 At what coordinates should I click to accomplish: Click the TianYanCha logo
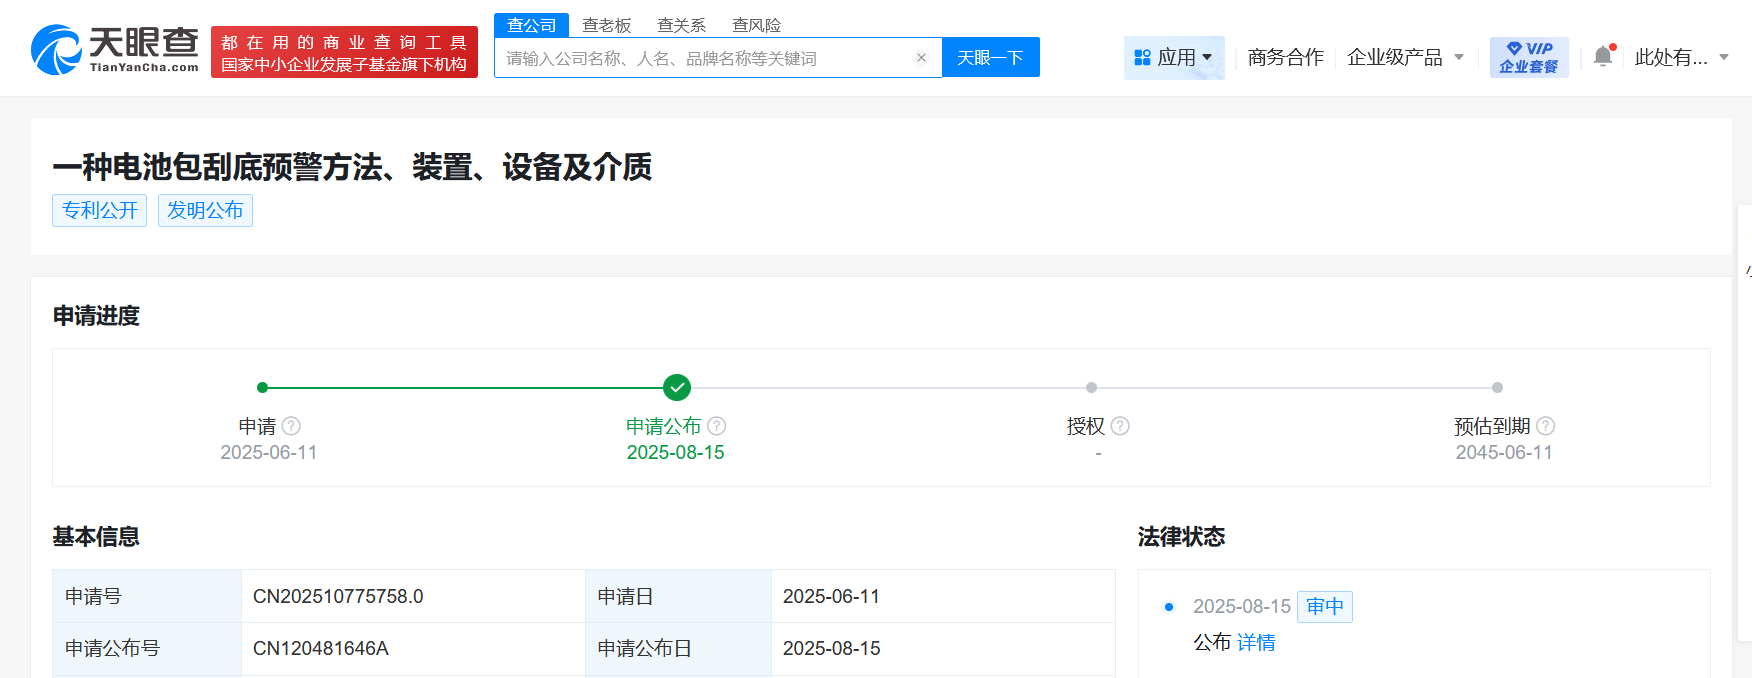pos(115,50)
